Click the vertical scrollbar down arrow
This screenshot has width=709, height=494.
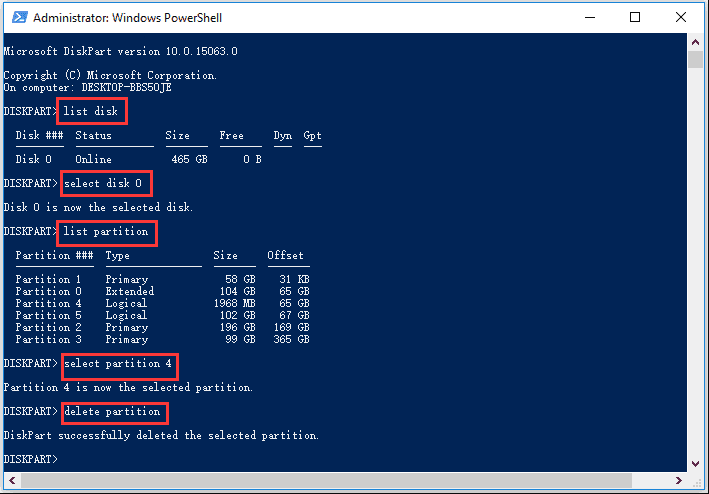coord(696,466)
